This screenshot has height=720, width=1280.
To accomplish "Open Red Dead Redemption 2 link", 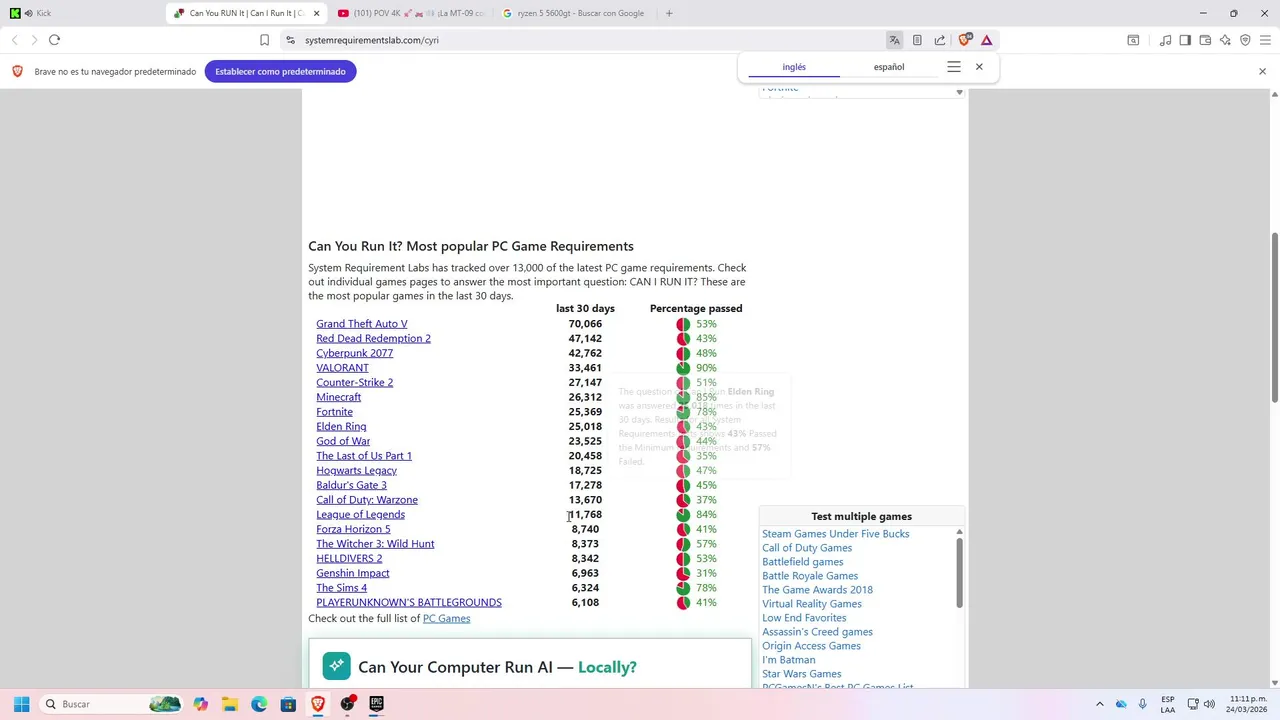I will tap(373, 338).
